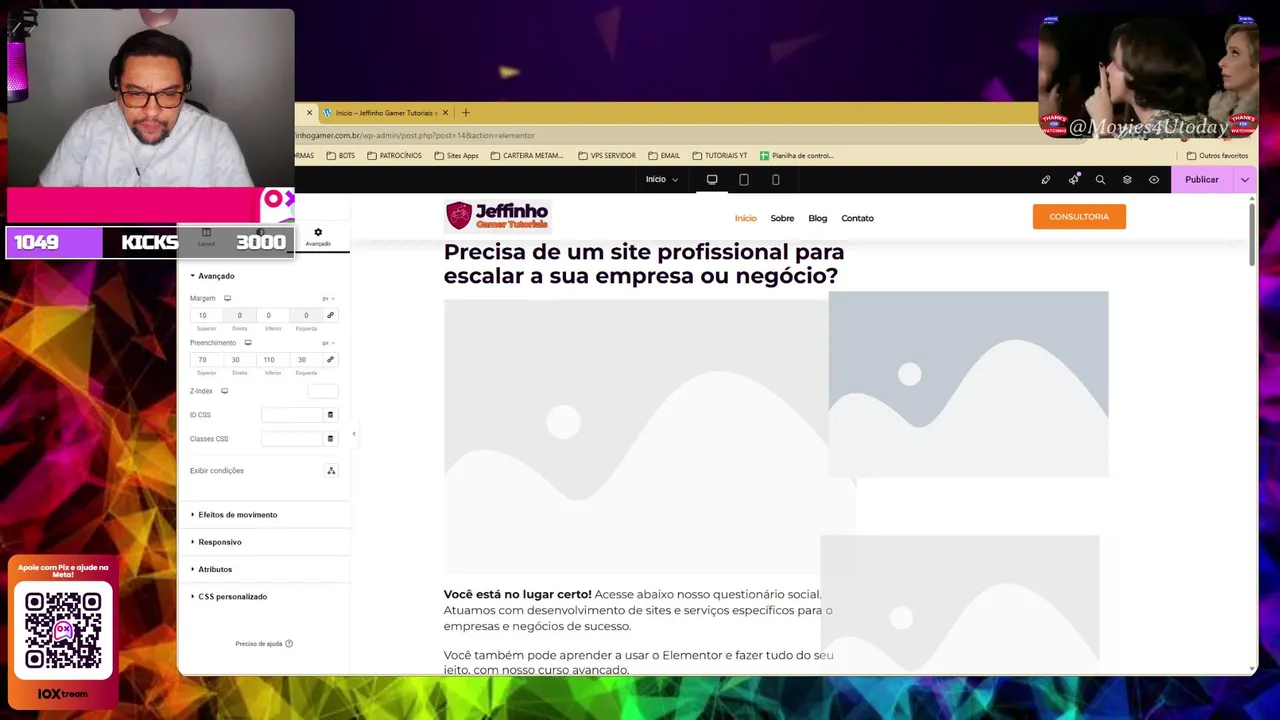1280x720 pixels.
Task: Select the Início Jeffinho Gamer browser tab
Action: (385, 113)
